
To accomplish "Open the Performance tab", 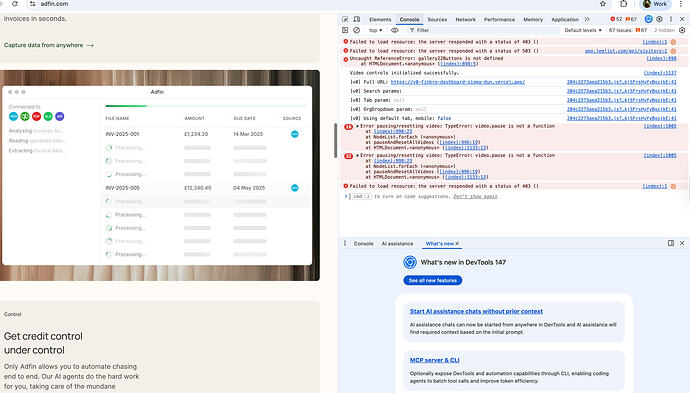I will (499, 20).
